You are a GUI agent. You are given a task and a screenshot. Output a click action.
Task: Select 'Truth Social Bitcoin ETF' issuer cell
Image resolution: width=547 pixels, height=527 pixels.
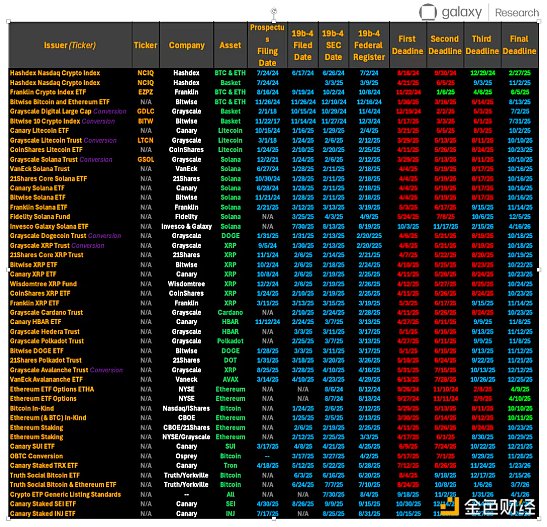coord(45,475)
